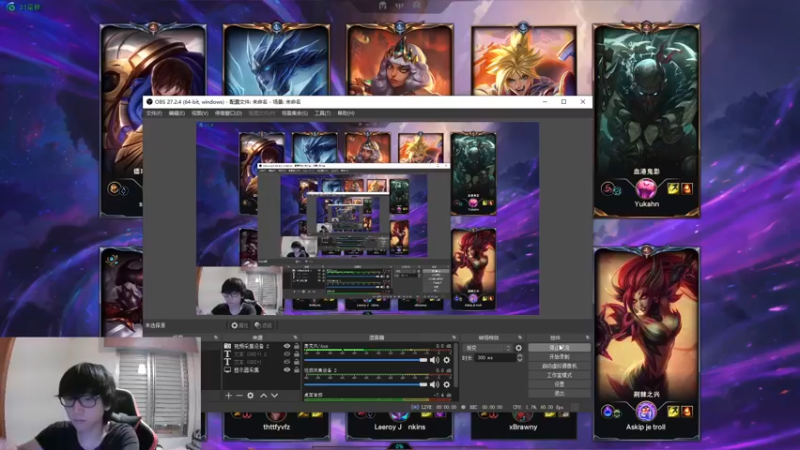The height and width of the screenshot is (450, 800).
Task: Select the 显示器采集 source row
Action: click(261, 370)
